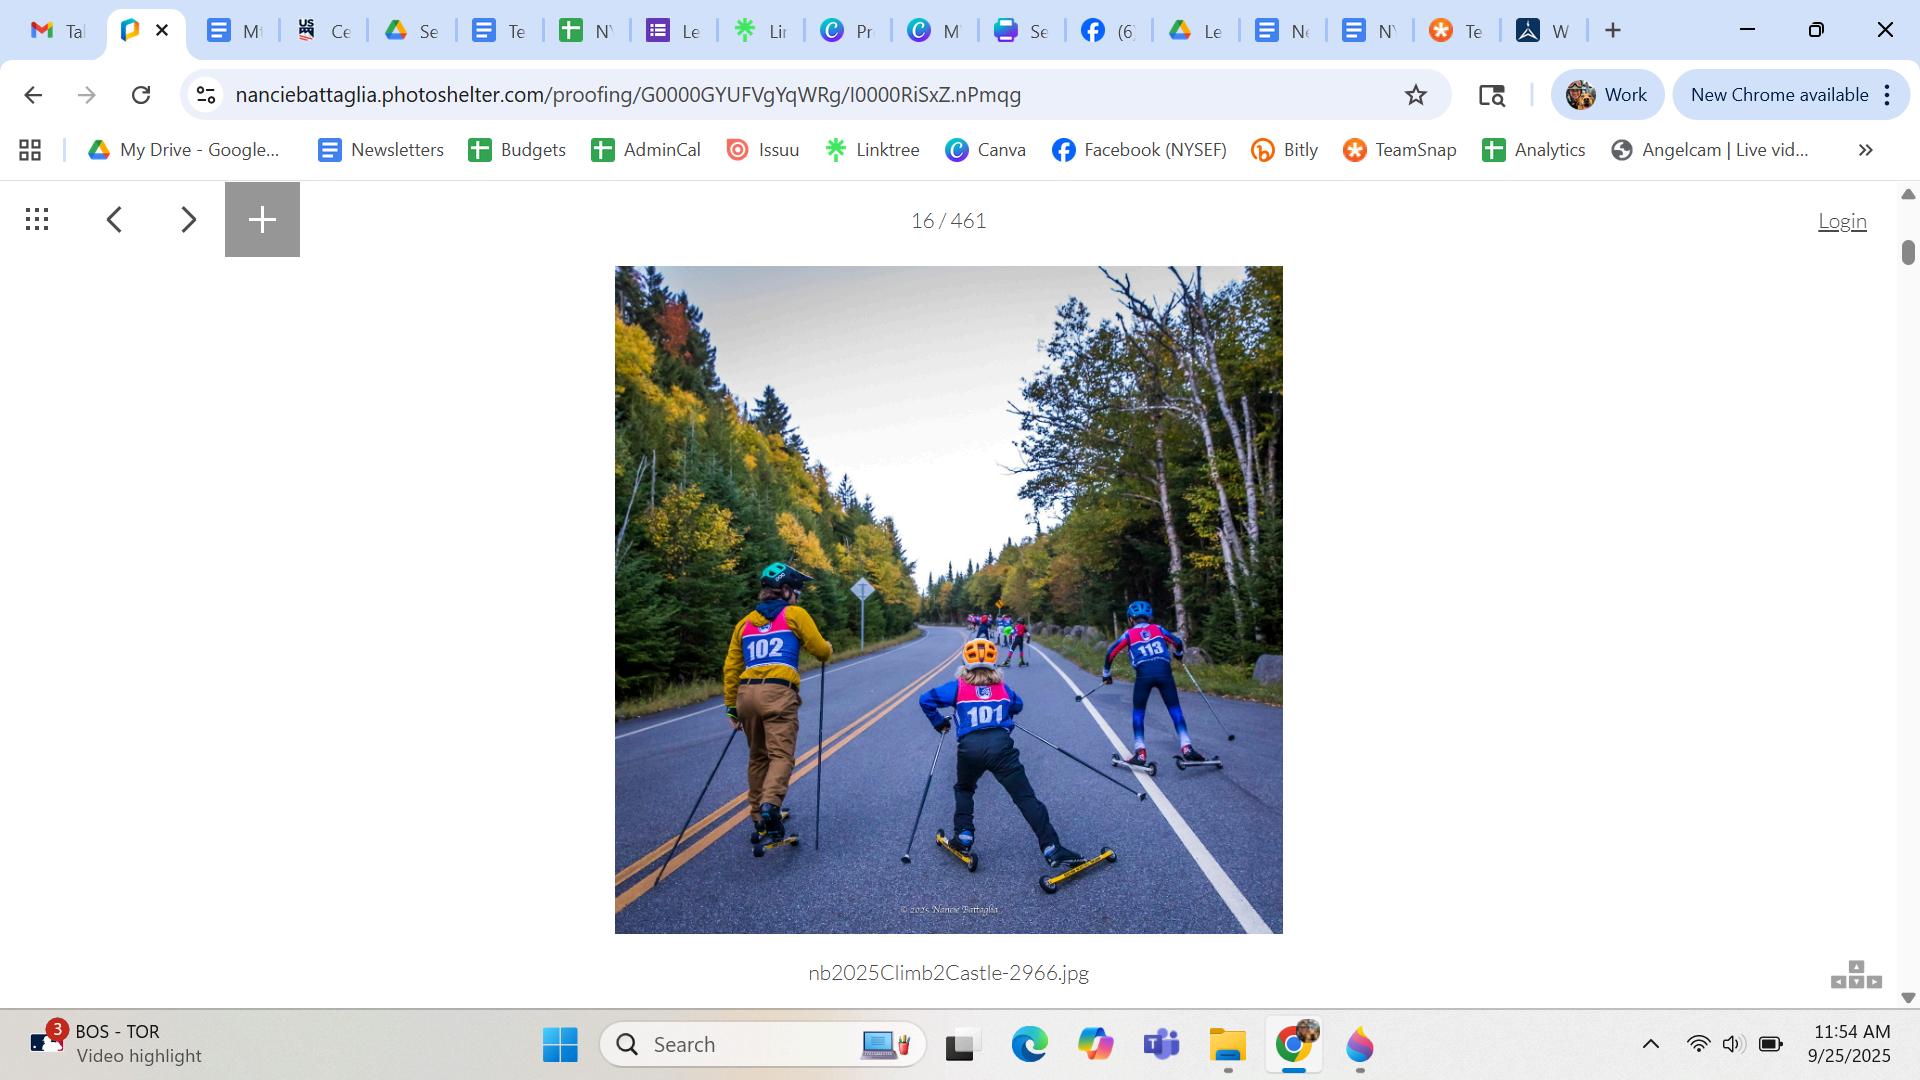The width and height of the screenshot is (1920, 1080).
Task: Open the Canva bookmark
Action: (x=986, y=150)
